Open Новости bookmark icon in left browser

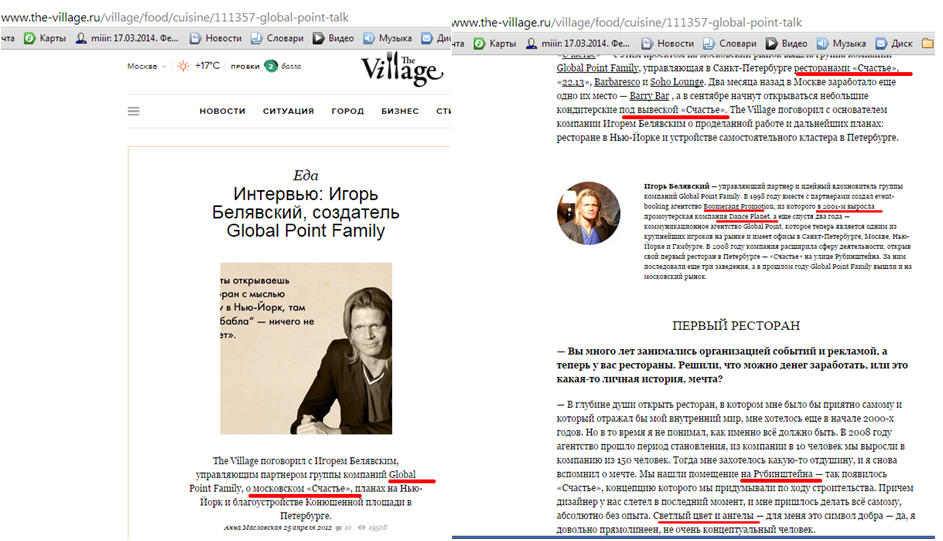tap(195, 38)
